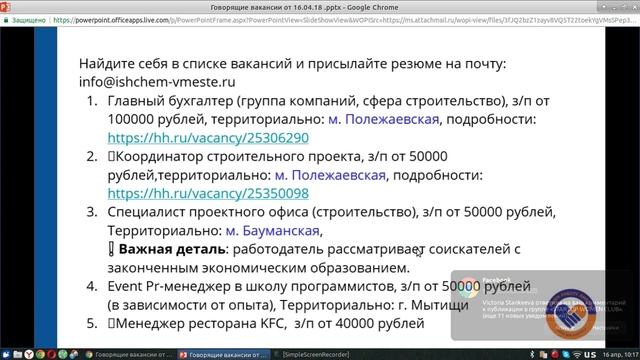Launch Yandex browser from the taskbar
This screenshot has height=360, width=640.
[29, 354]
